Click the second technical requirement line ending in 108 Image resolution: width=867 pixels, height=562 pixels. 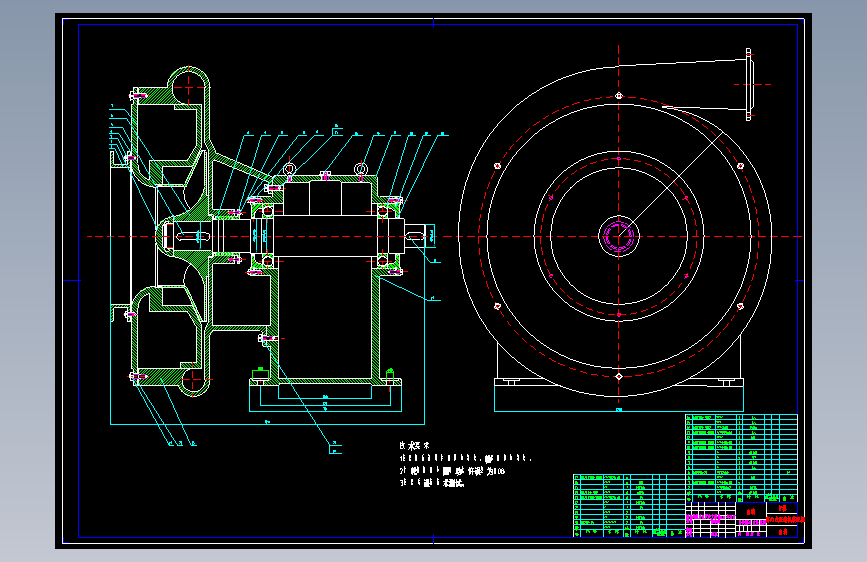(452, 471)
